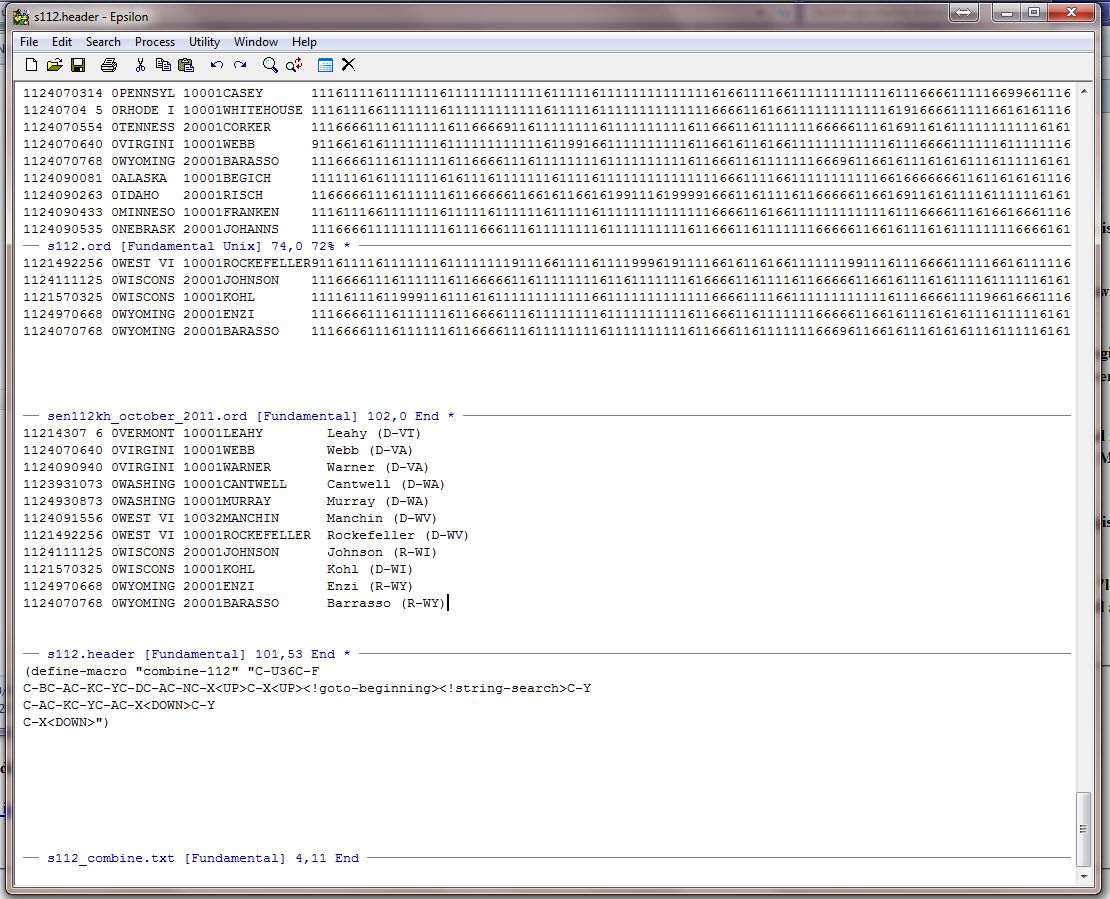Paste from clipboard using the clipboard icon

tap(186, 65)
